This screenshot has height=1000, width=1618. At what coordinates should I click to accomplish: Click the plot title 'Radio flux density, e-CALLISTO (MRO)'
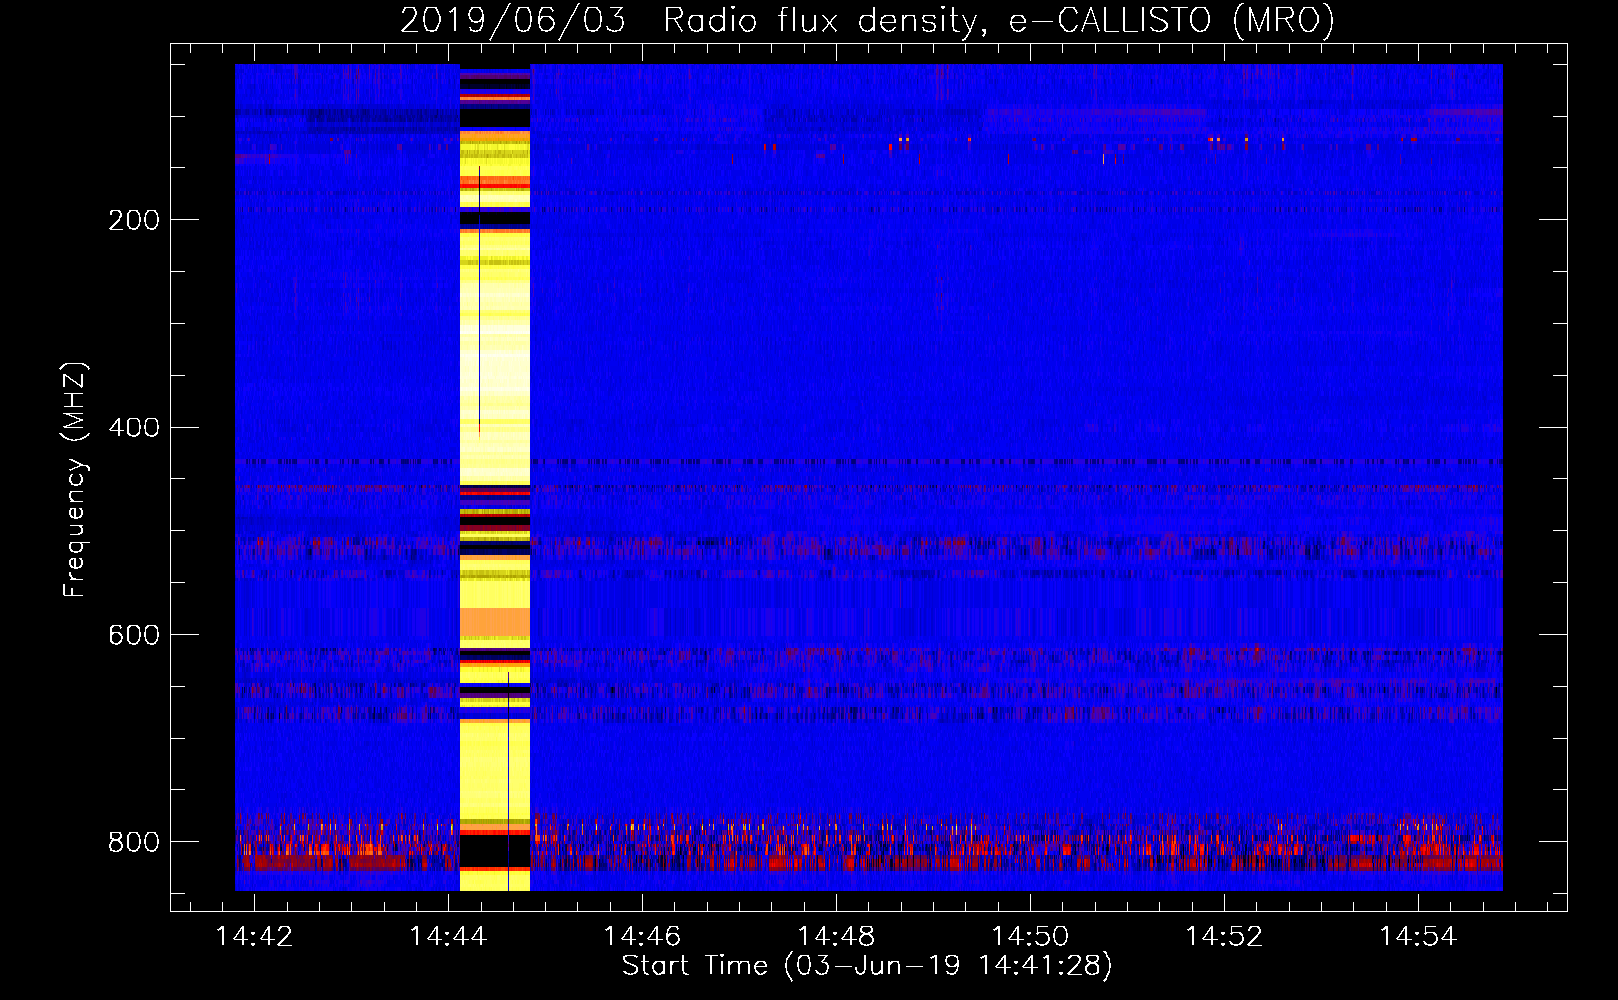pos(998,20)
